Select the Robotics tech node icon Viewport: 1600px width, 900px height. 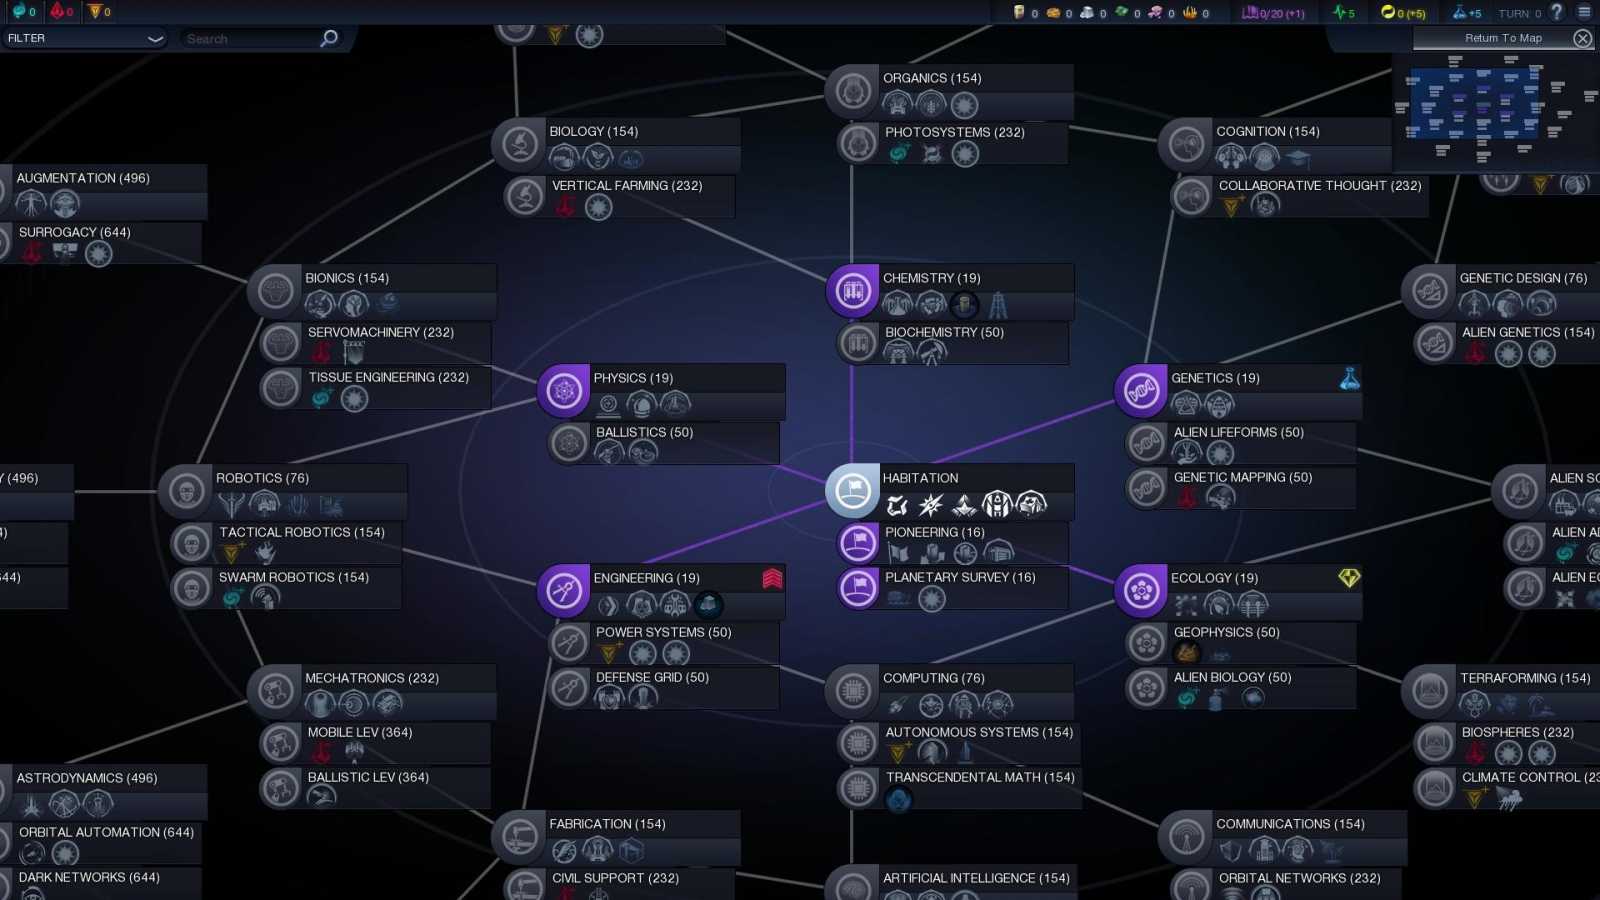click(186, 491)
